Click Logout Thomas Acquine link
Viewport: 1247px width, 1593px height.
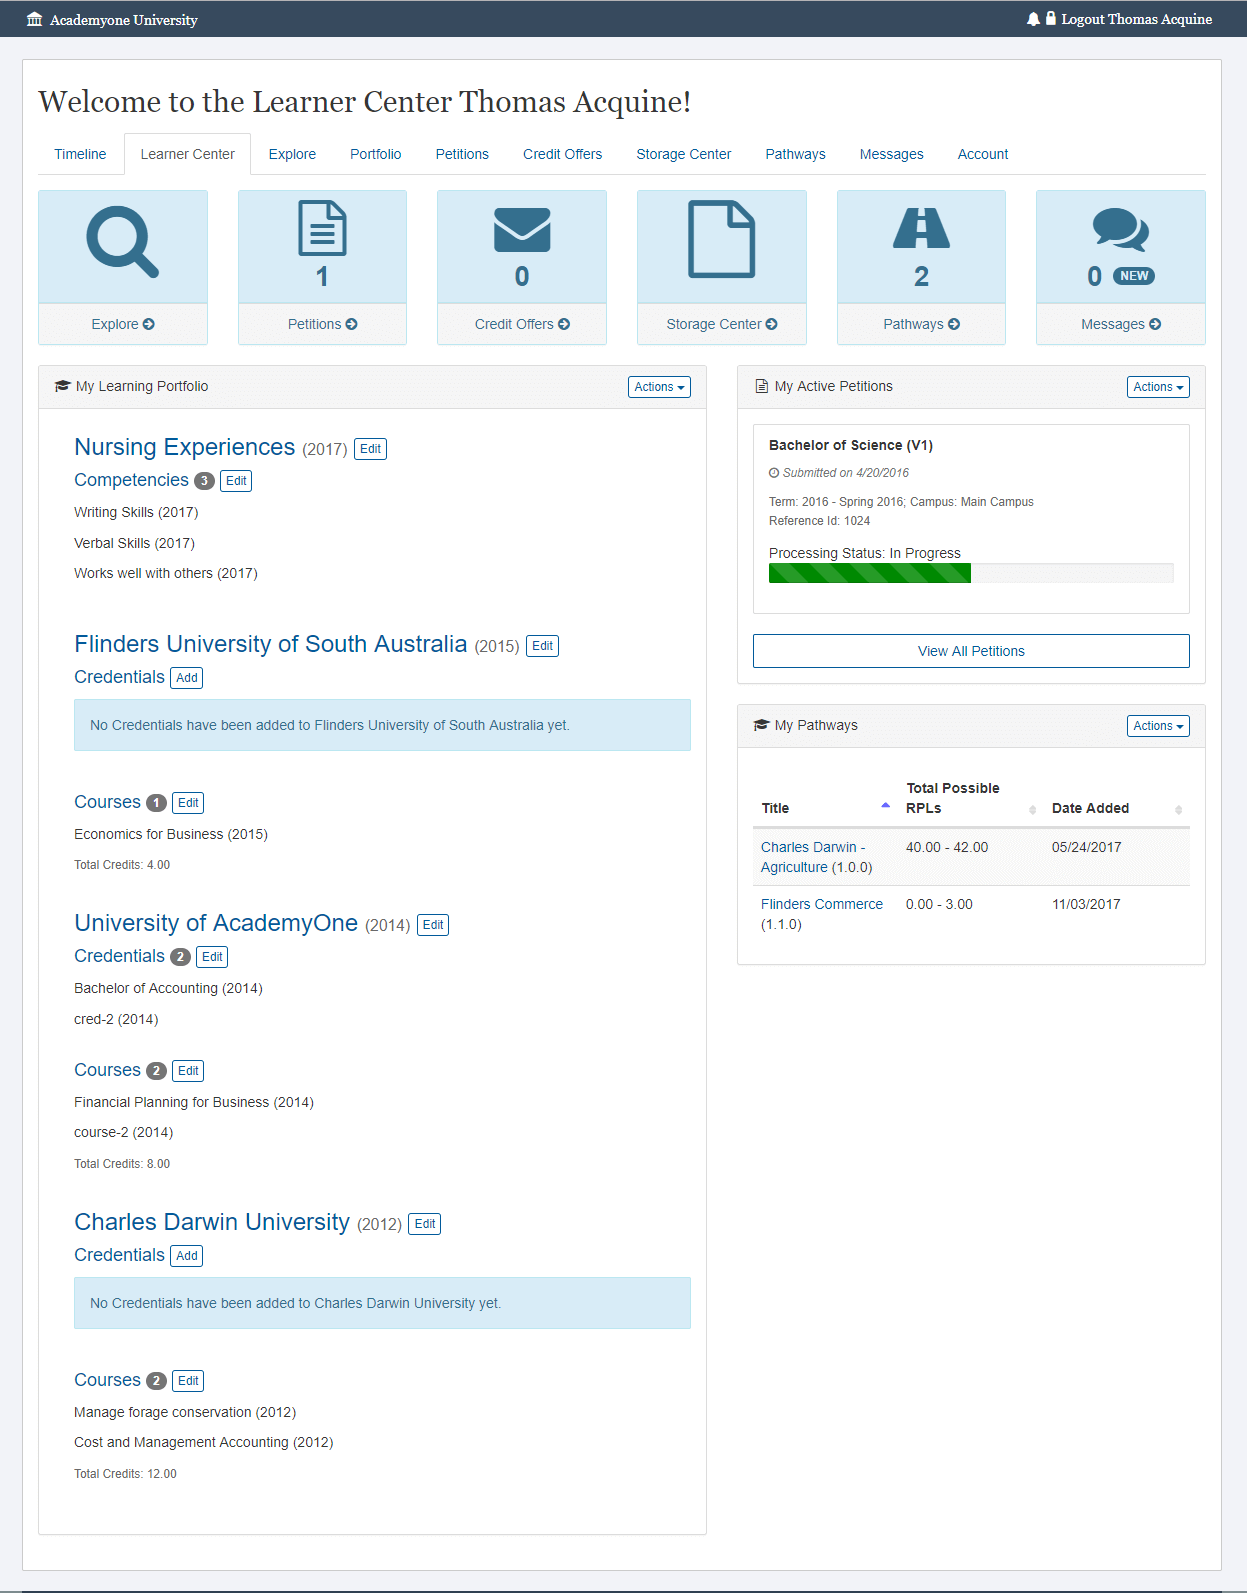pos(1136,19)
